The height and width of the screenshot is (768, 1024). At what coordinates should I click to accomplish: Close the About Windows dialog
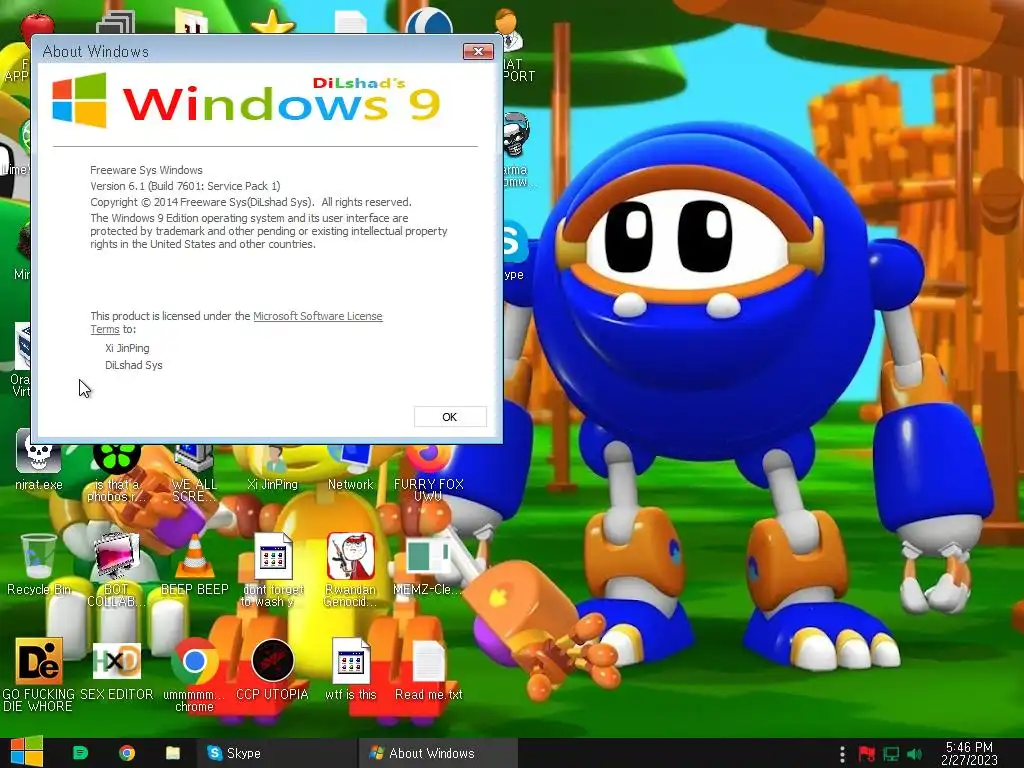[478, 51]
